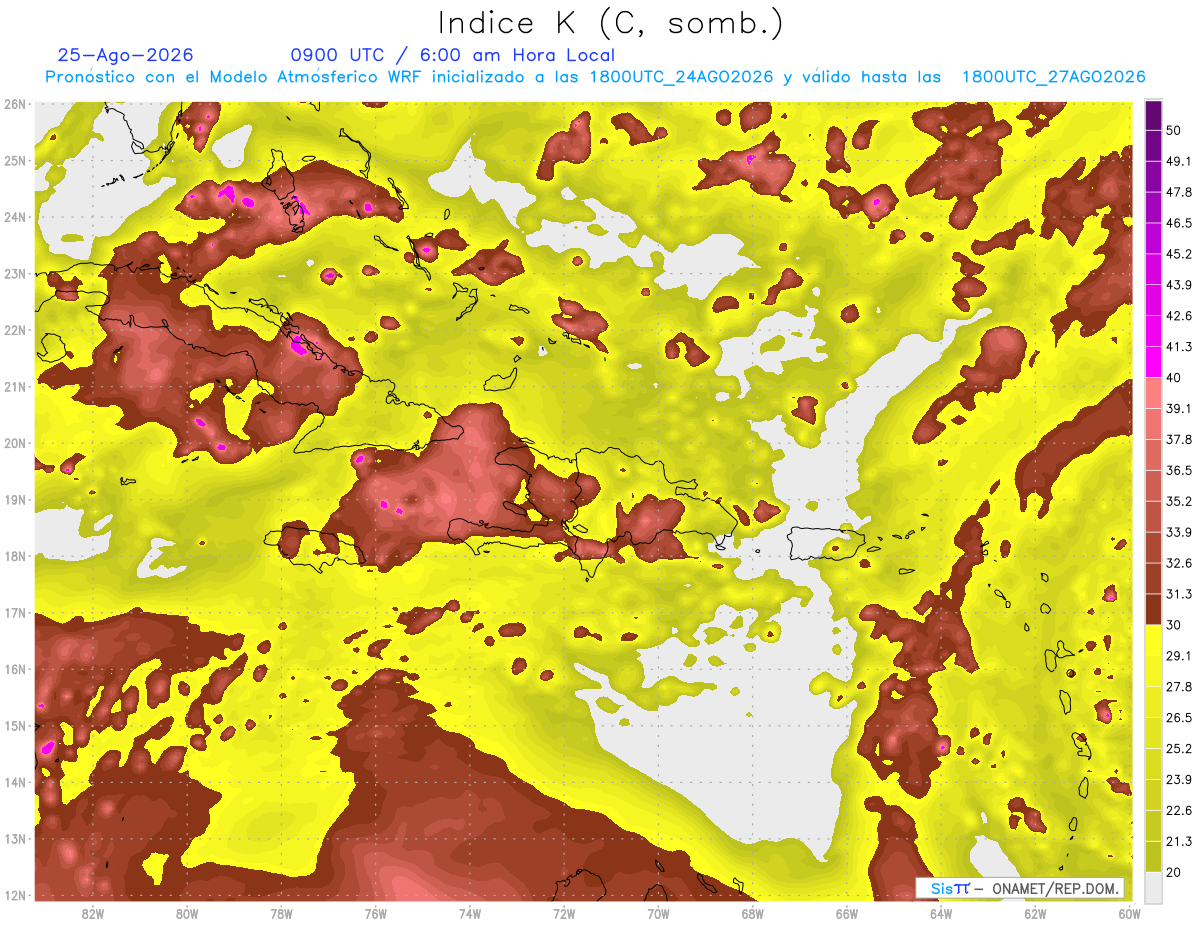Click the colorbar value "47.8"
The image size is (1200, 927).
[x=1178, y=192]
